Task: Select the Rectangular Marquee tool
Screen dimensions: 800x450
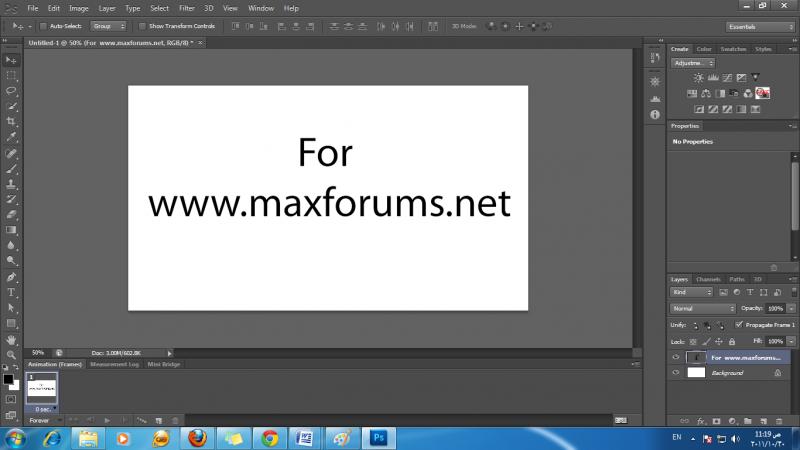Action: (x=11, y=76)
